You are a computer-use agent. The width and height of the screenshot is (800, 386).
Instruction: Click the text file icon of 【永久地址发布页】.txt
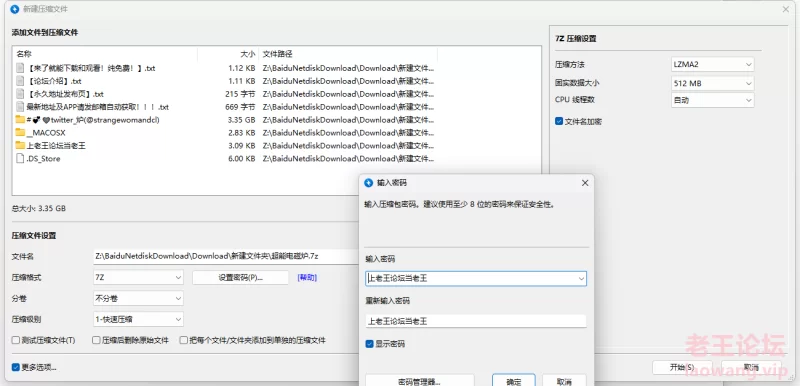tap(20, 94)
